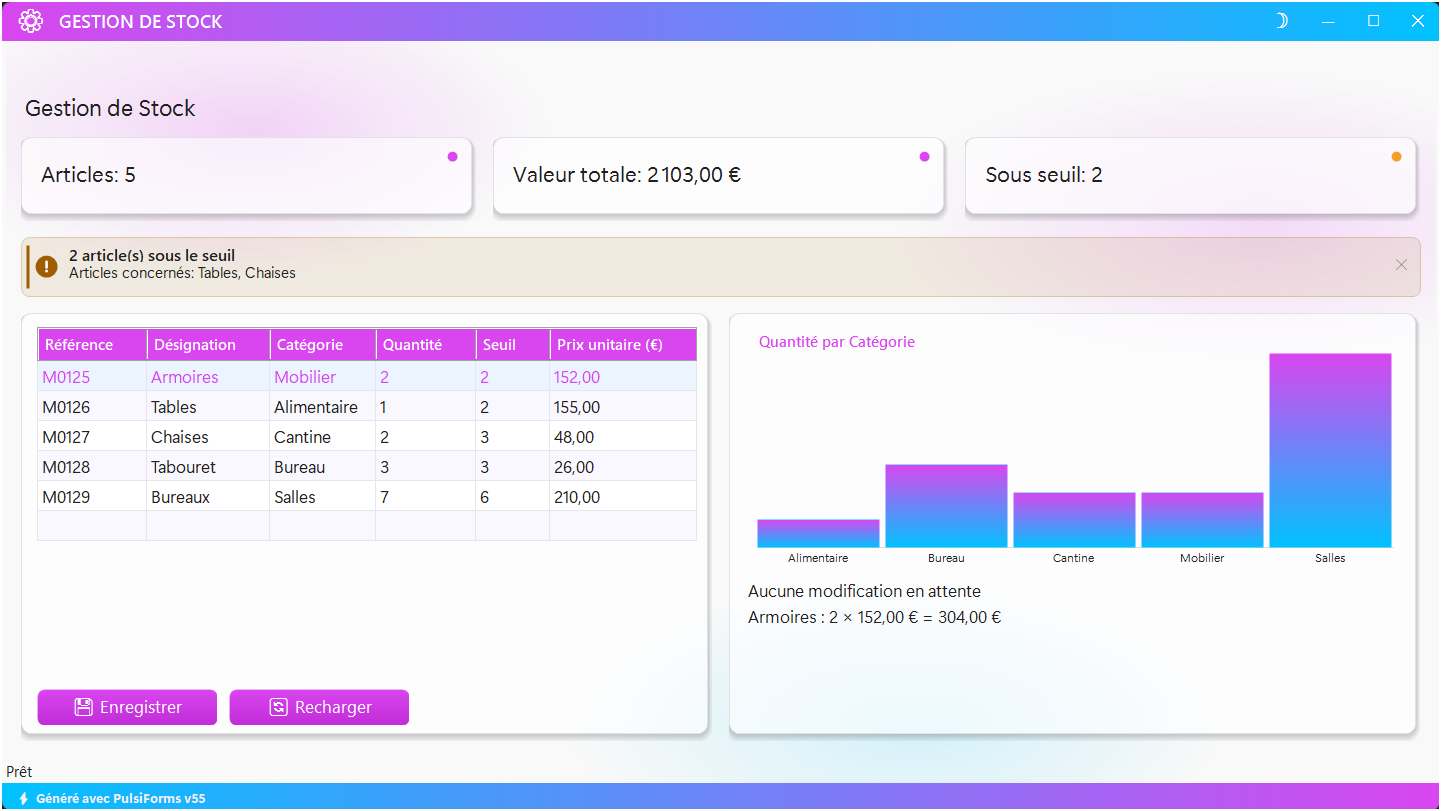This screenshot has height=811, width=1441.
Task: Click the Mobilier bar in the chart
Action: pyautogui.click(x=1202, y=520)
